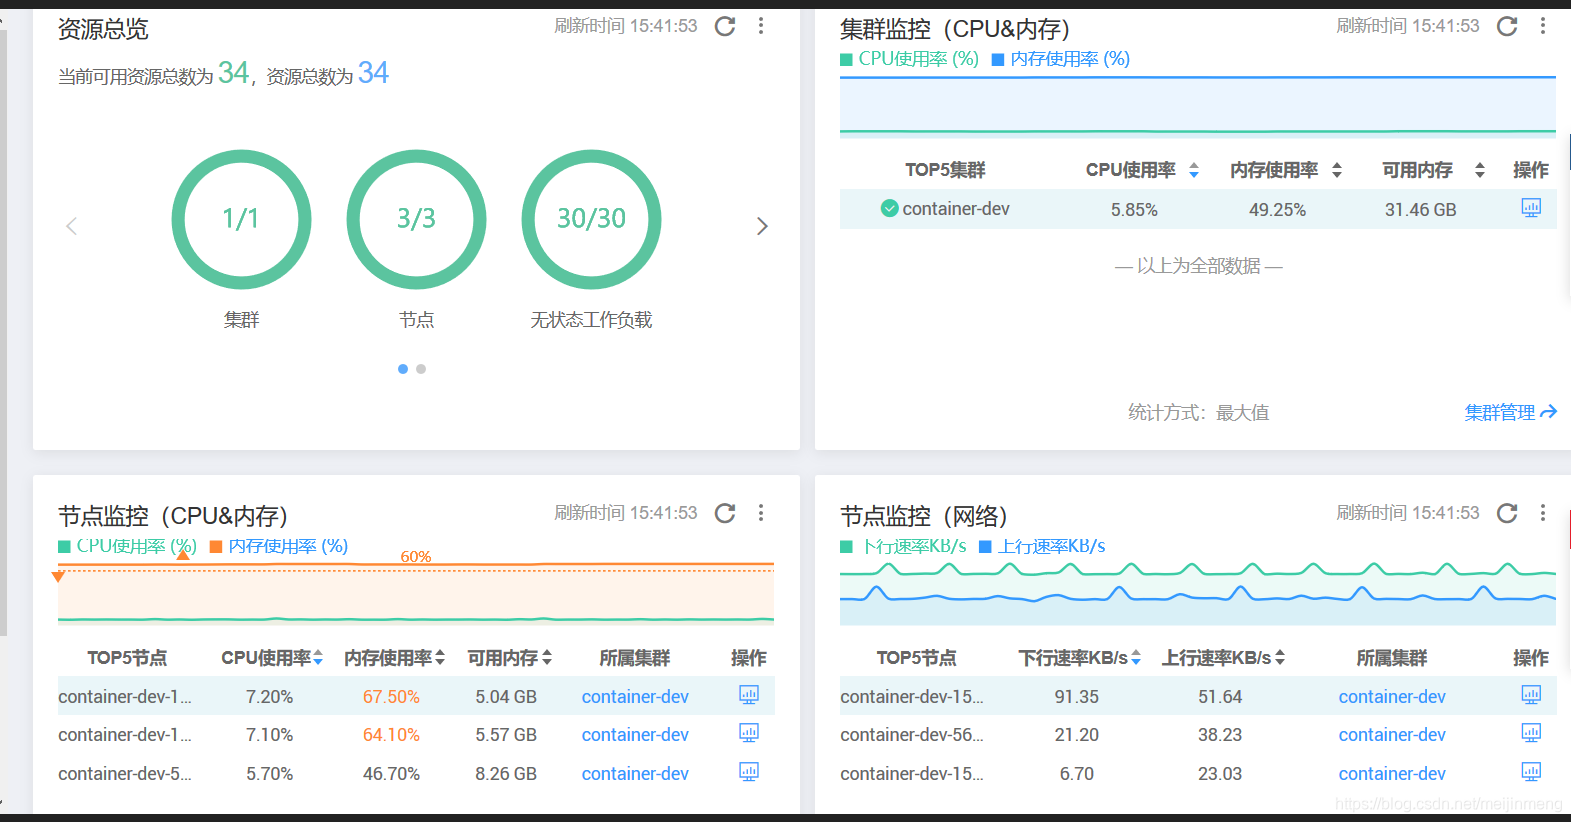The width and height of the screenshot is (1571, 822).
Task: Select second carousel page dot
Action: (x=421, y=369)
